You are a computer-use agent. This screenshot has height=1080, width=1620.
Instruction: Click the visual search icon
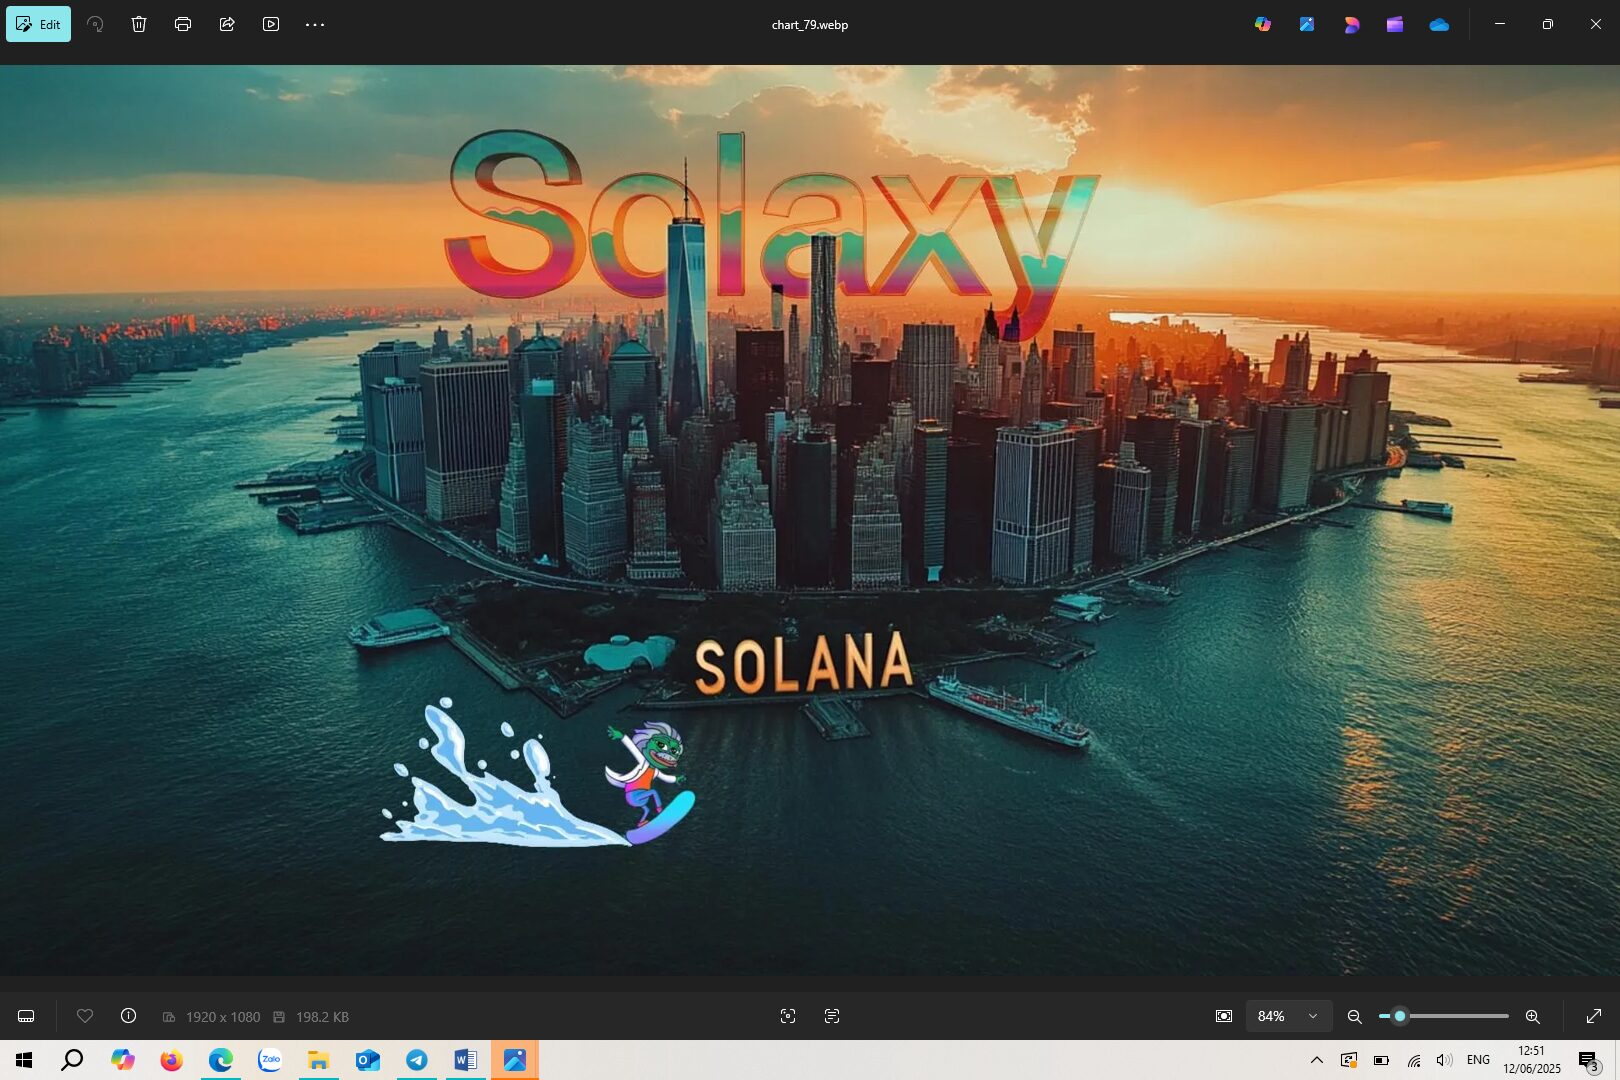coord(788,1016)
